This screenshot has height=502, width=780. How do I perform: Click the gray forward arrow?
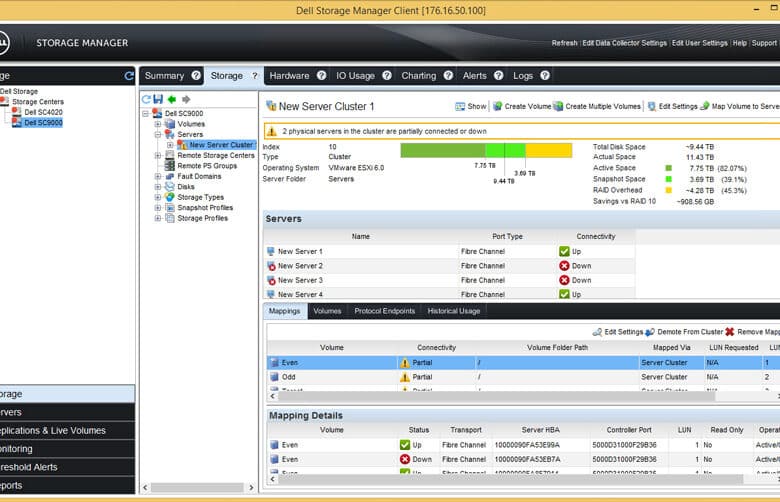point(186,99)
